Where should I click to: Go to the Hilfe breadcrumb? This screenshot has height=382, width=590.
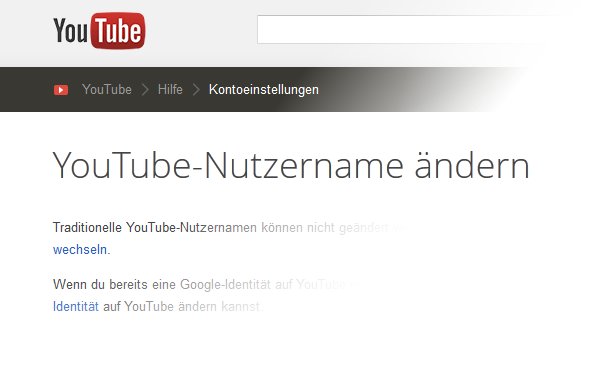pos(170,90)
